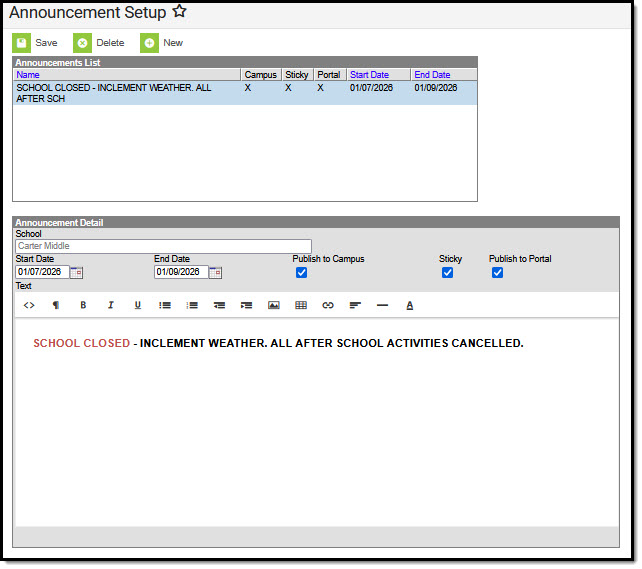This screenshot has width=642, height=569.
Task: Click the New announcement icon
Action: tap(149, 43)
